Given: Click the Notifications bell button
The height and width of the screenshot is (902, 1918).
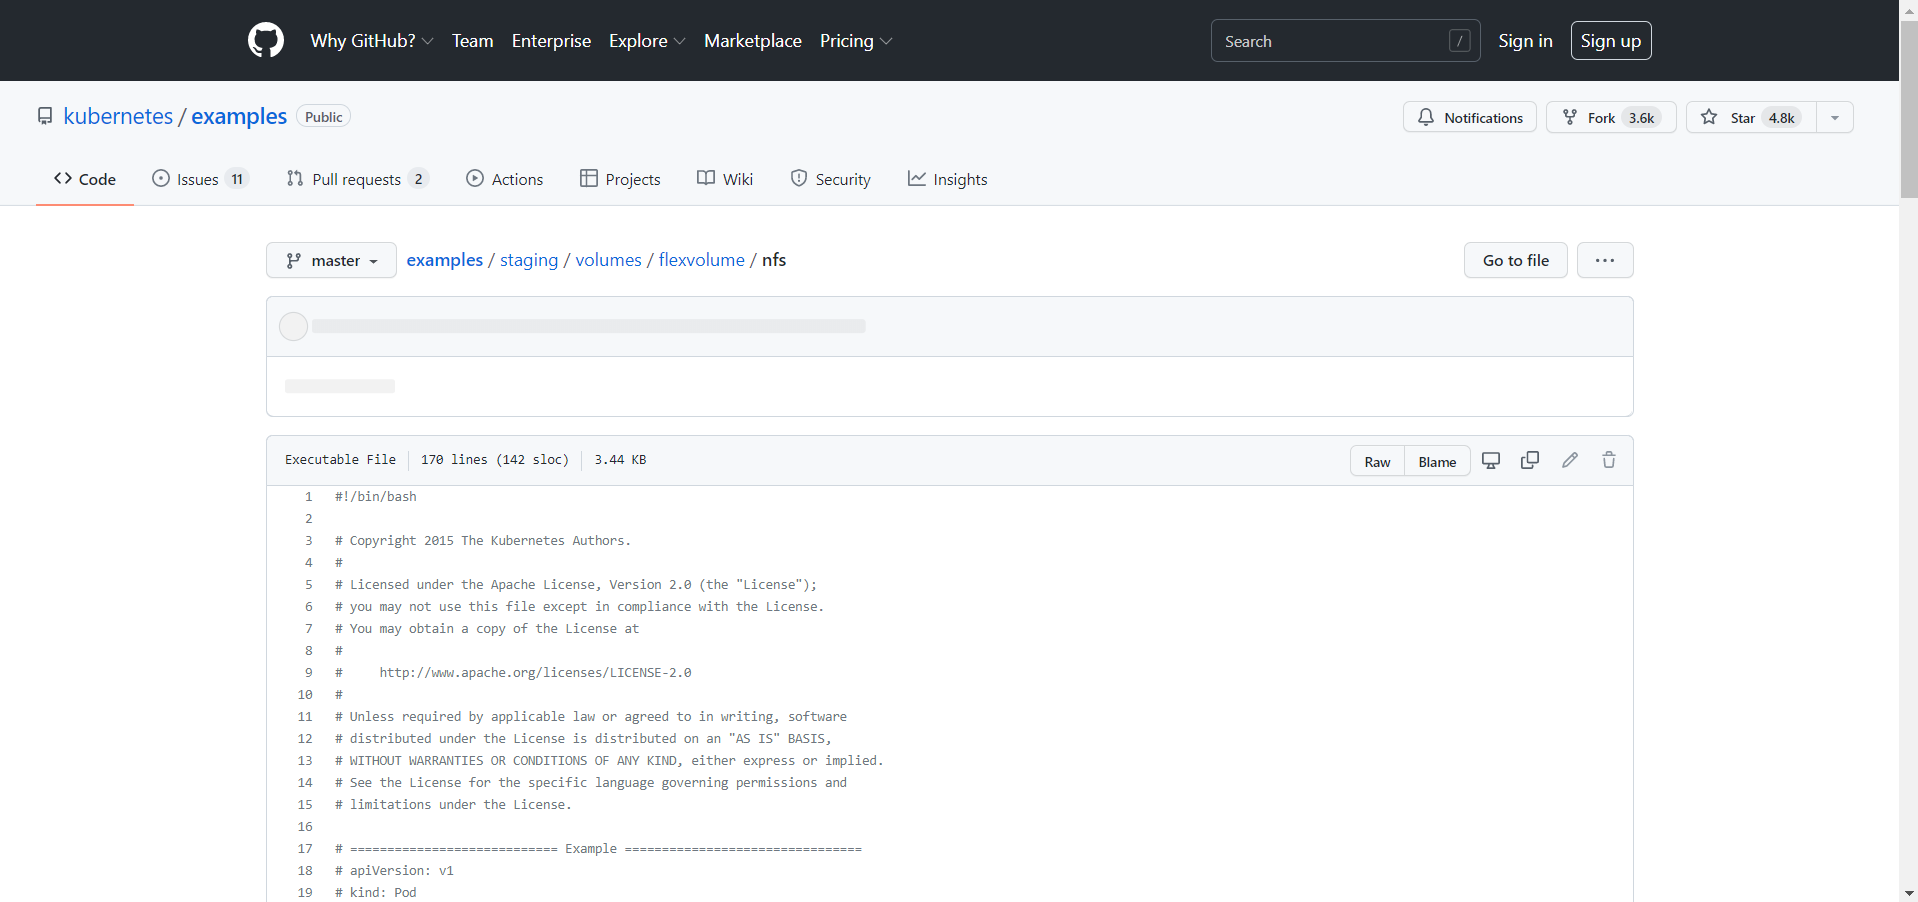Looking at the screenshot, I should [x=1470, y=117].
